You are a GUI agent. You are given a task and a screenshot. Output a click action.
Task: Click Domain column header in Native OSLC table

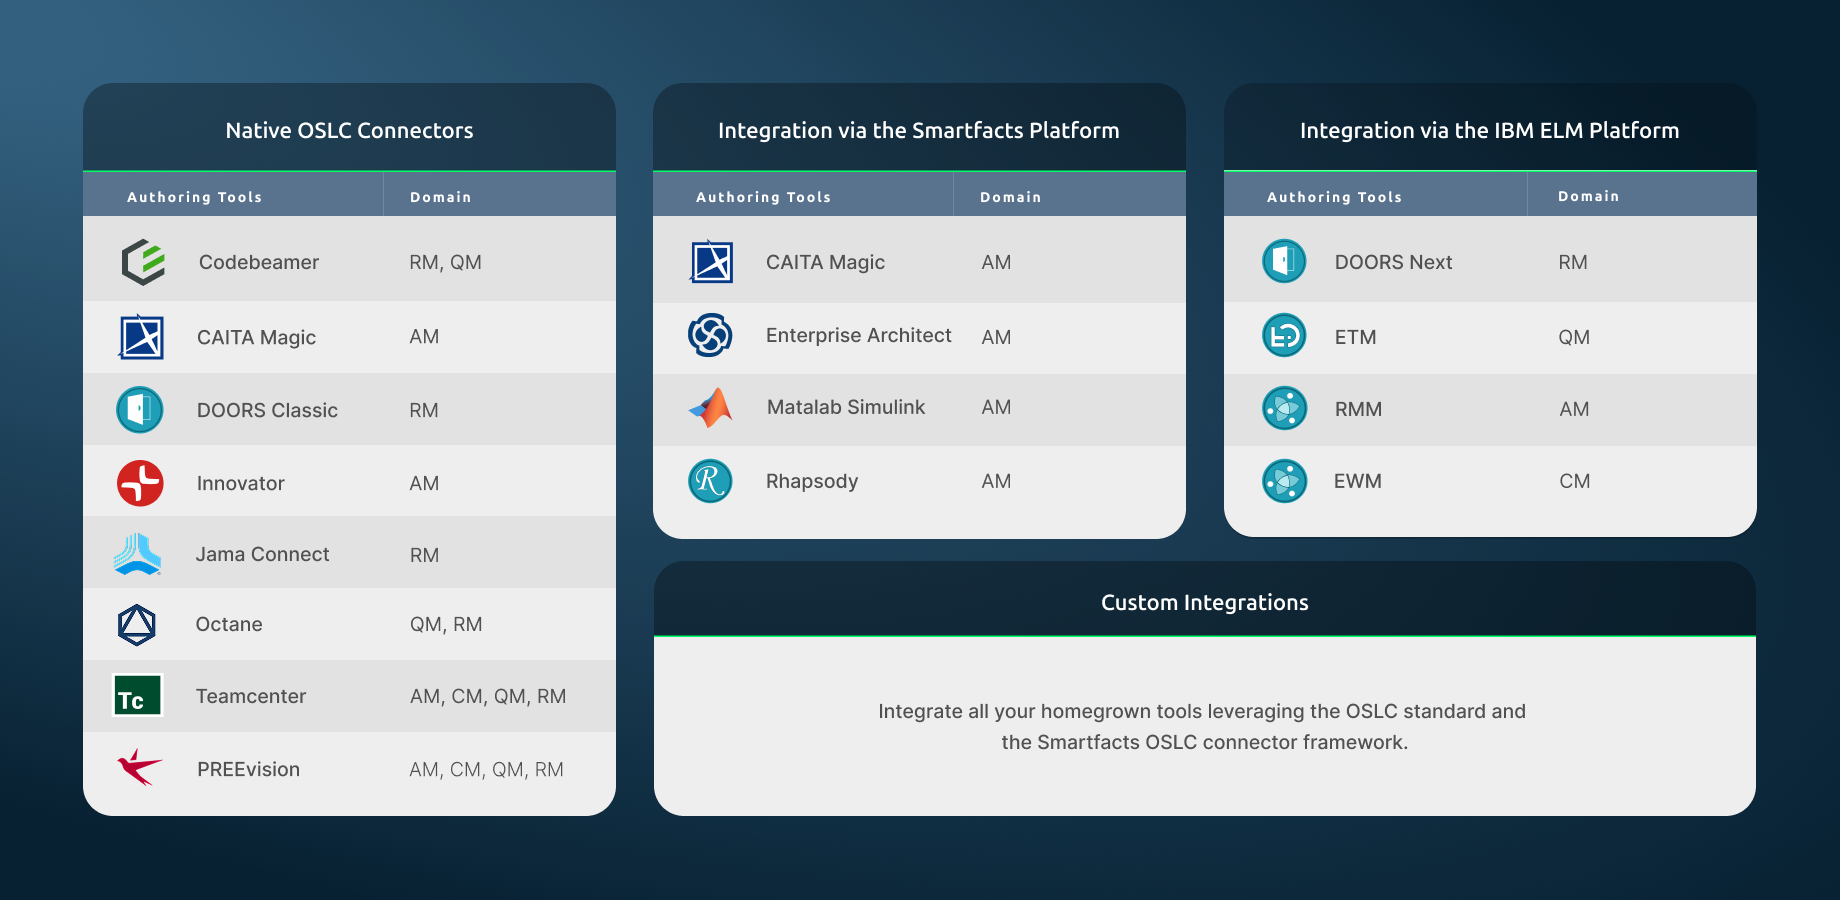coord(440,197)
